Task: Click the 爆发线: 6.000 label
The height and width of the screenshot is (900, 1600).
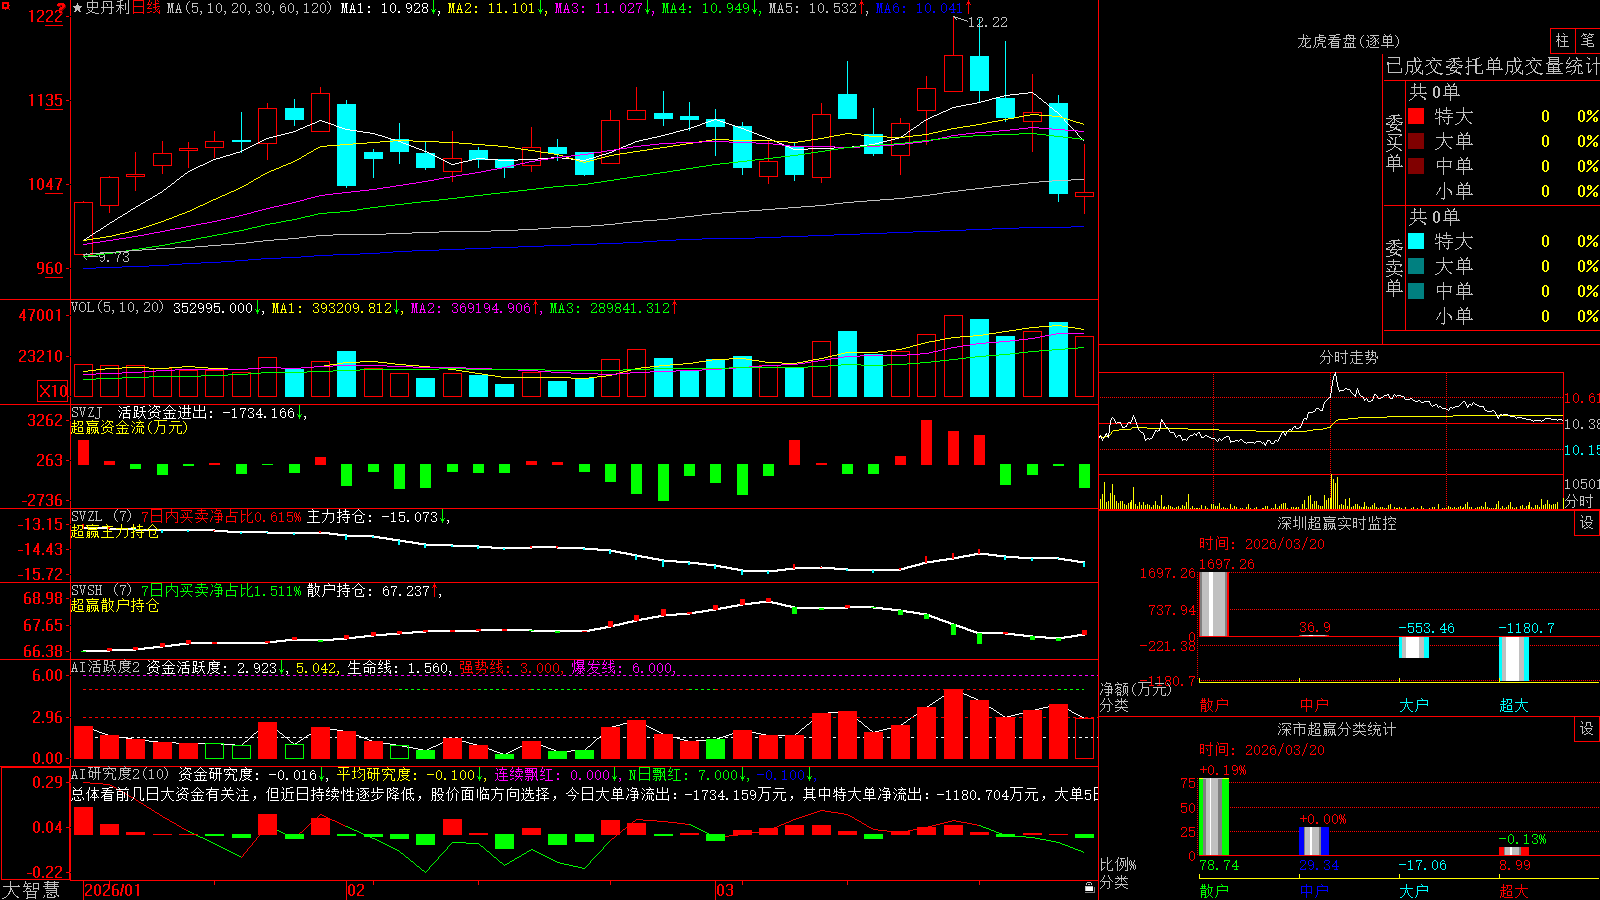Action: pos(624,667)
